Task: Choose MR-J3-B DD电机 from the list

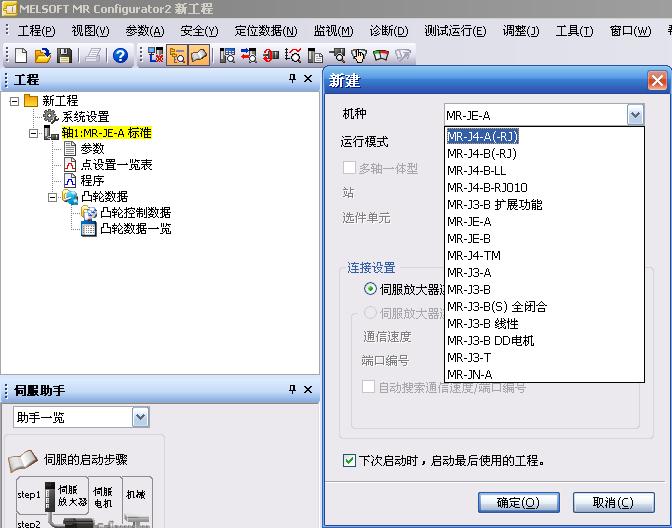Action: point(544,340)
